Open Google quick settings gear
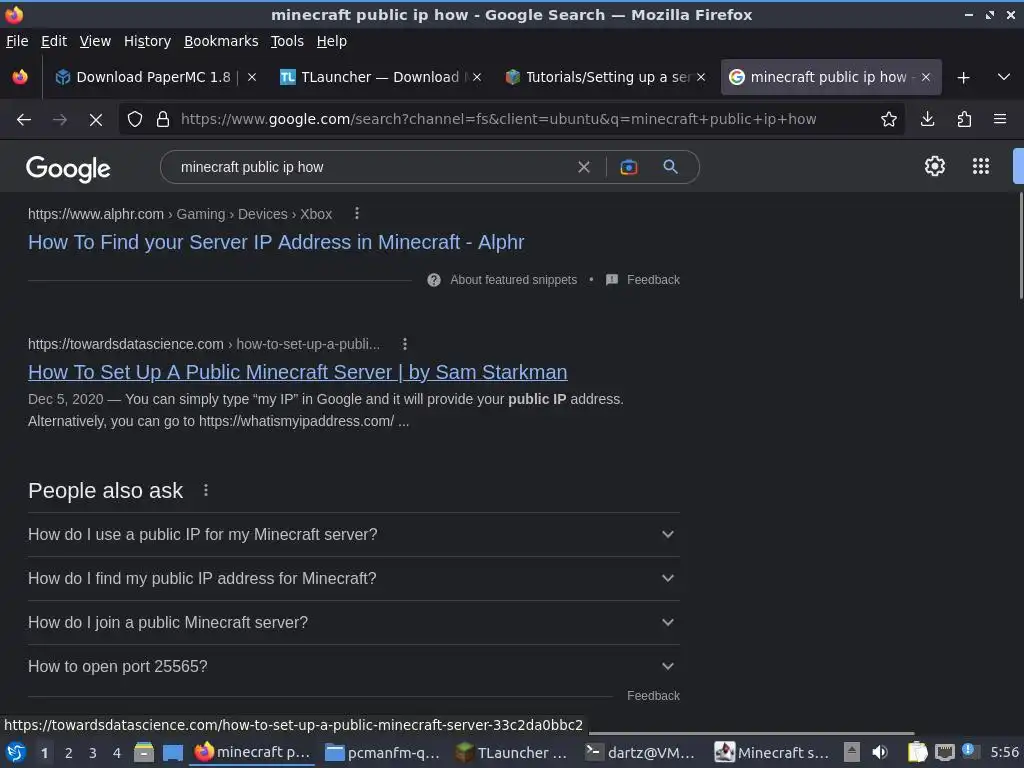Viewport: 1024px width, 768px height. pyautogui.click(x=935, y=167)
